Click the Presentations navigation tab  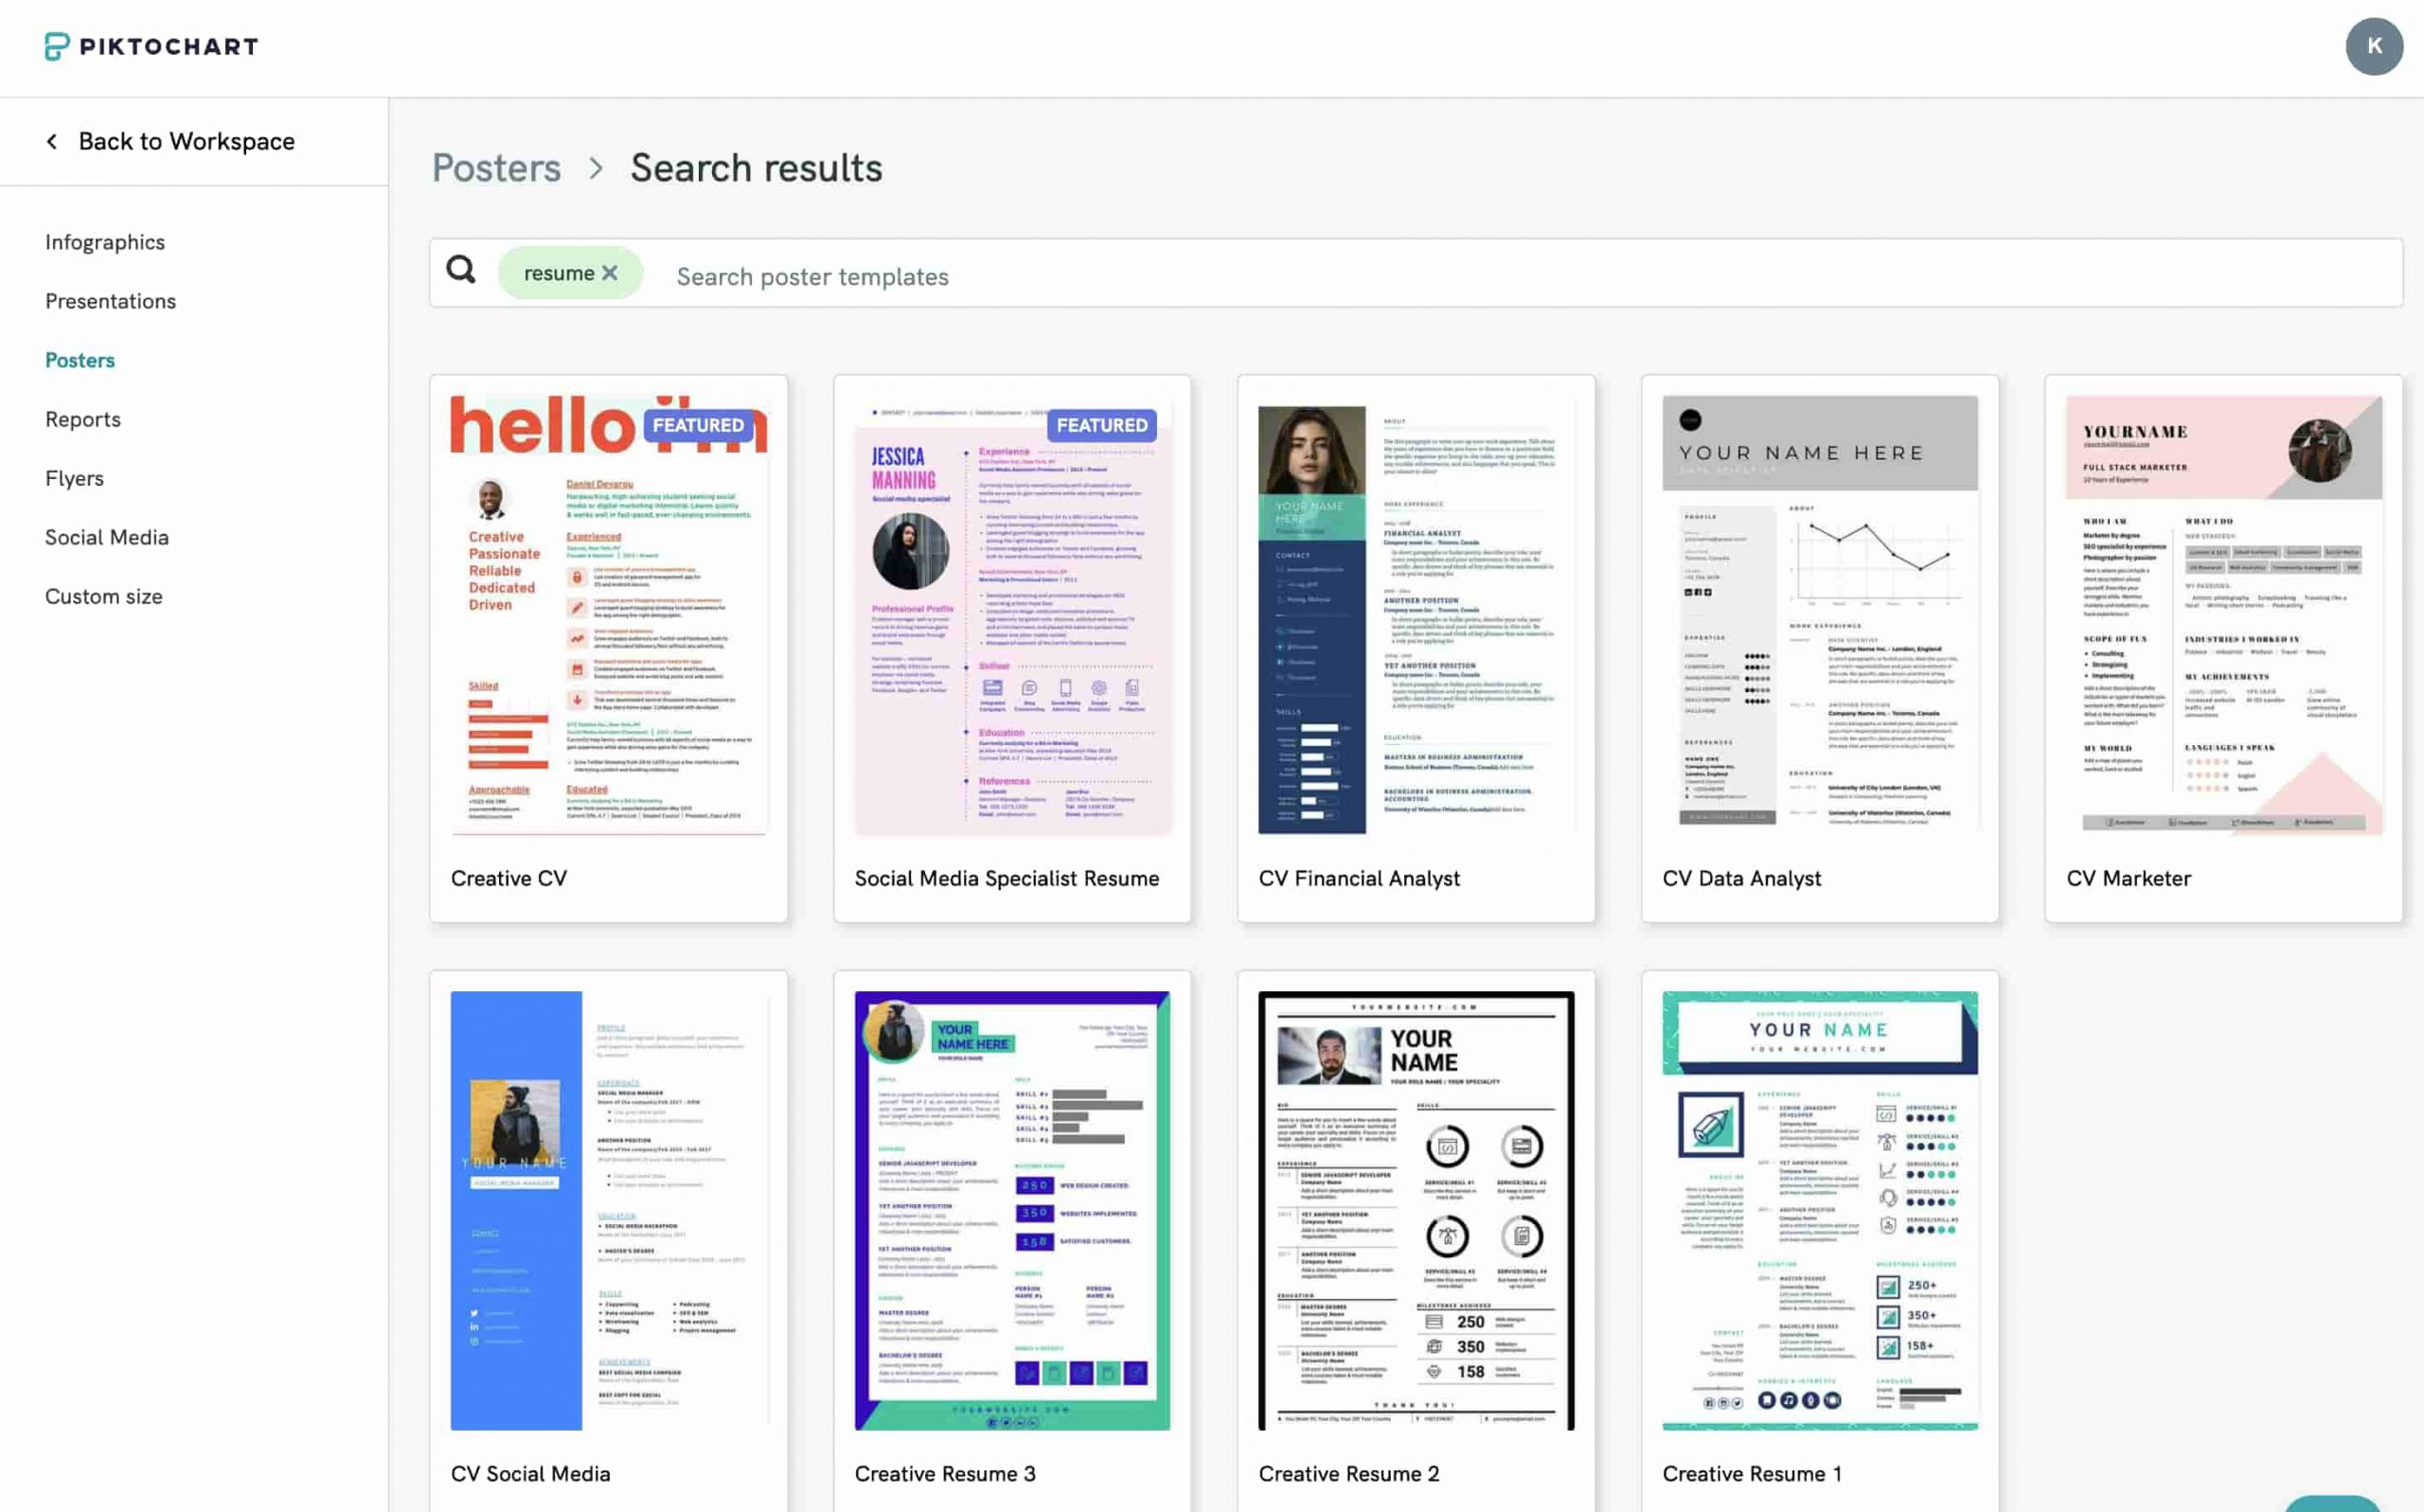point(110,299)
